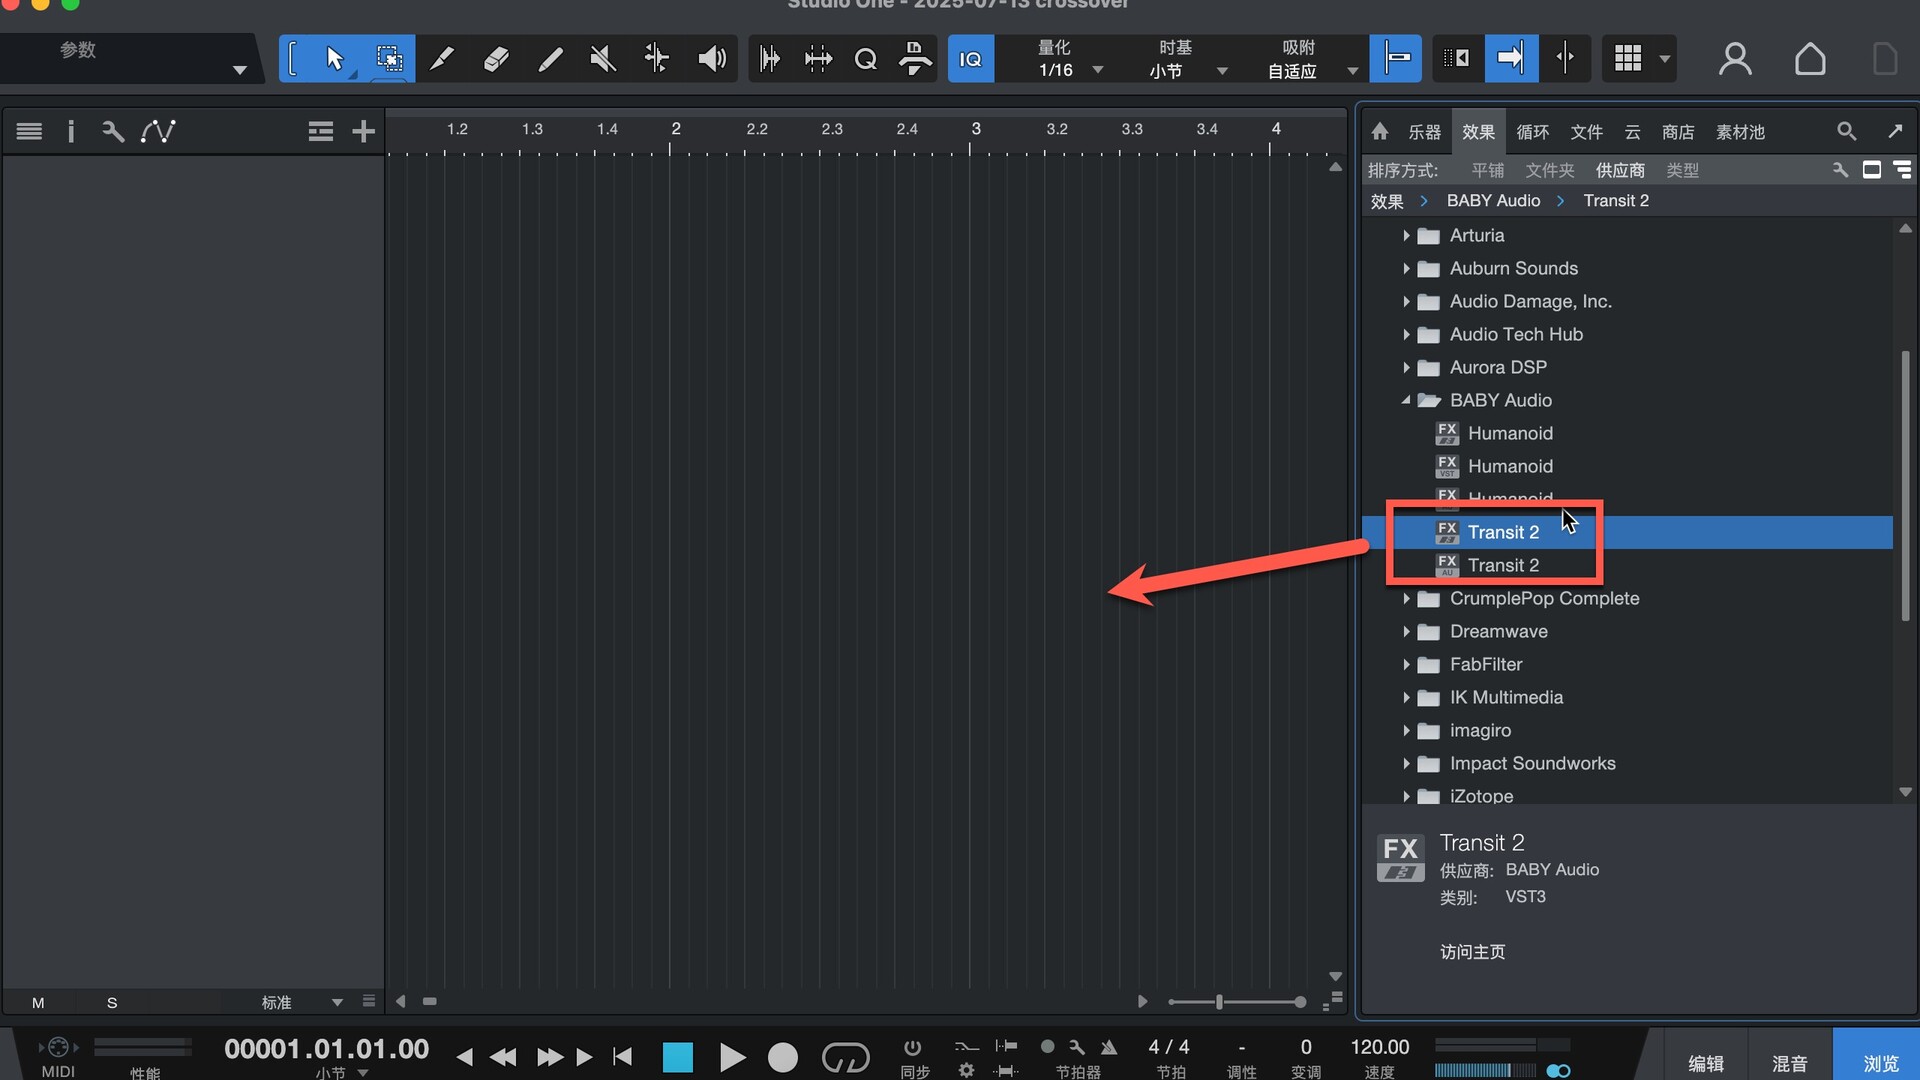
Task: Click the browser search magnifier icon
Action: pyautogui.click(x=1846, y=131)
